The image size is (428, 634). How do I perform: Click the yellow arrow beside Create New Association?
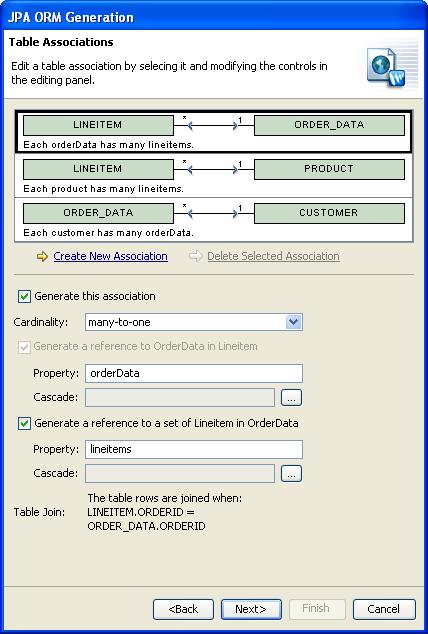tap(42, 256)
